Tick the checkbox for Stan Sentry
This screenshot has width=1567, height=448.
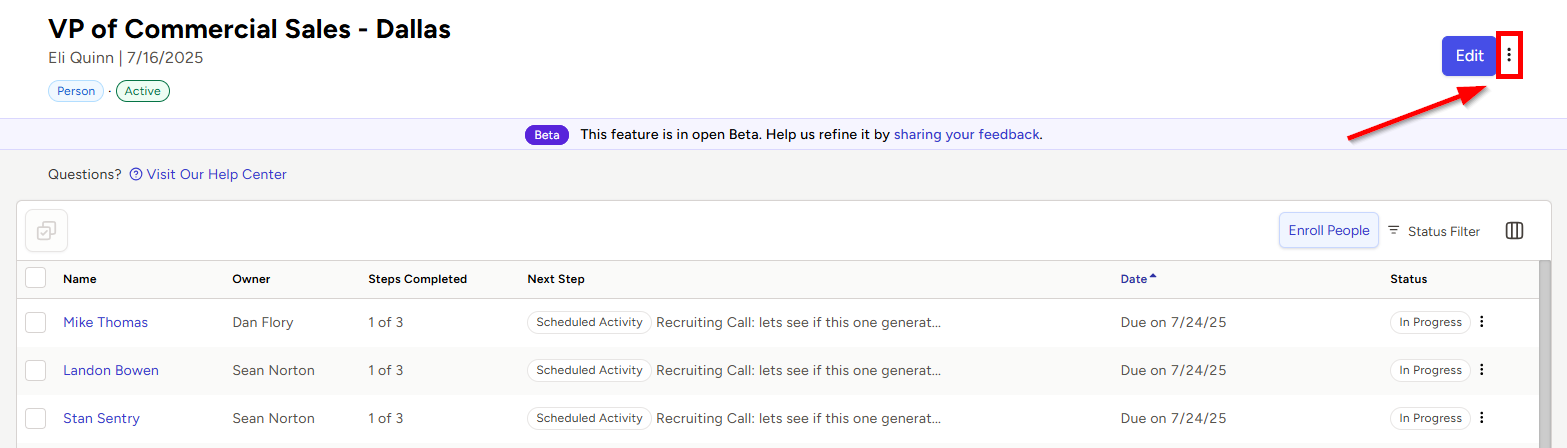[x=36, y=418]
